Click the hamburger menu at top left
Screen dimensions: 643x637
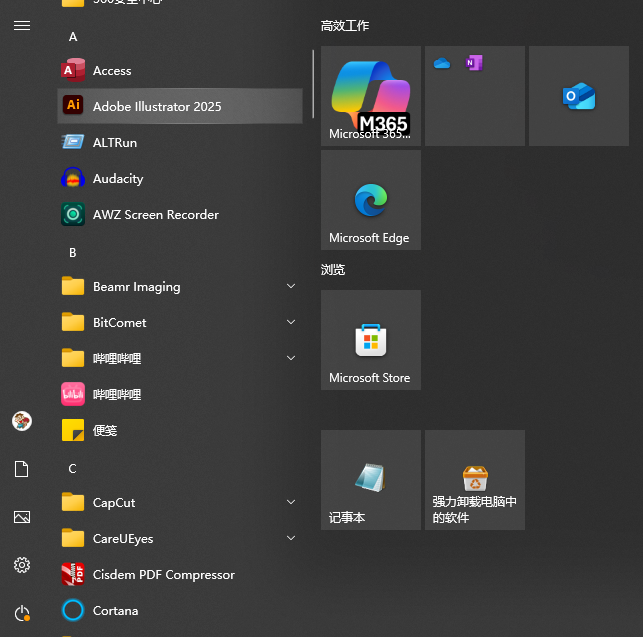[22, 26]
